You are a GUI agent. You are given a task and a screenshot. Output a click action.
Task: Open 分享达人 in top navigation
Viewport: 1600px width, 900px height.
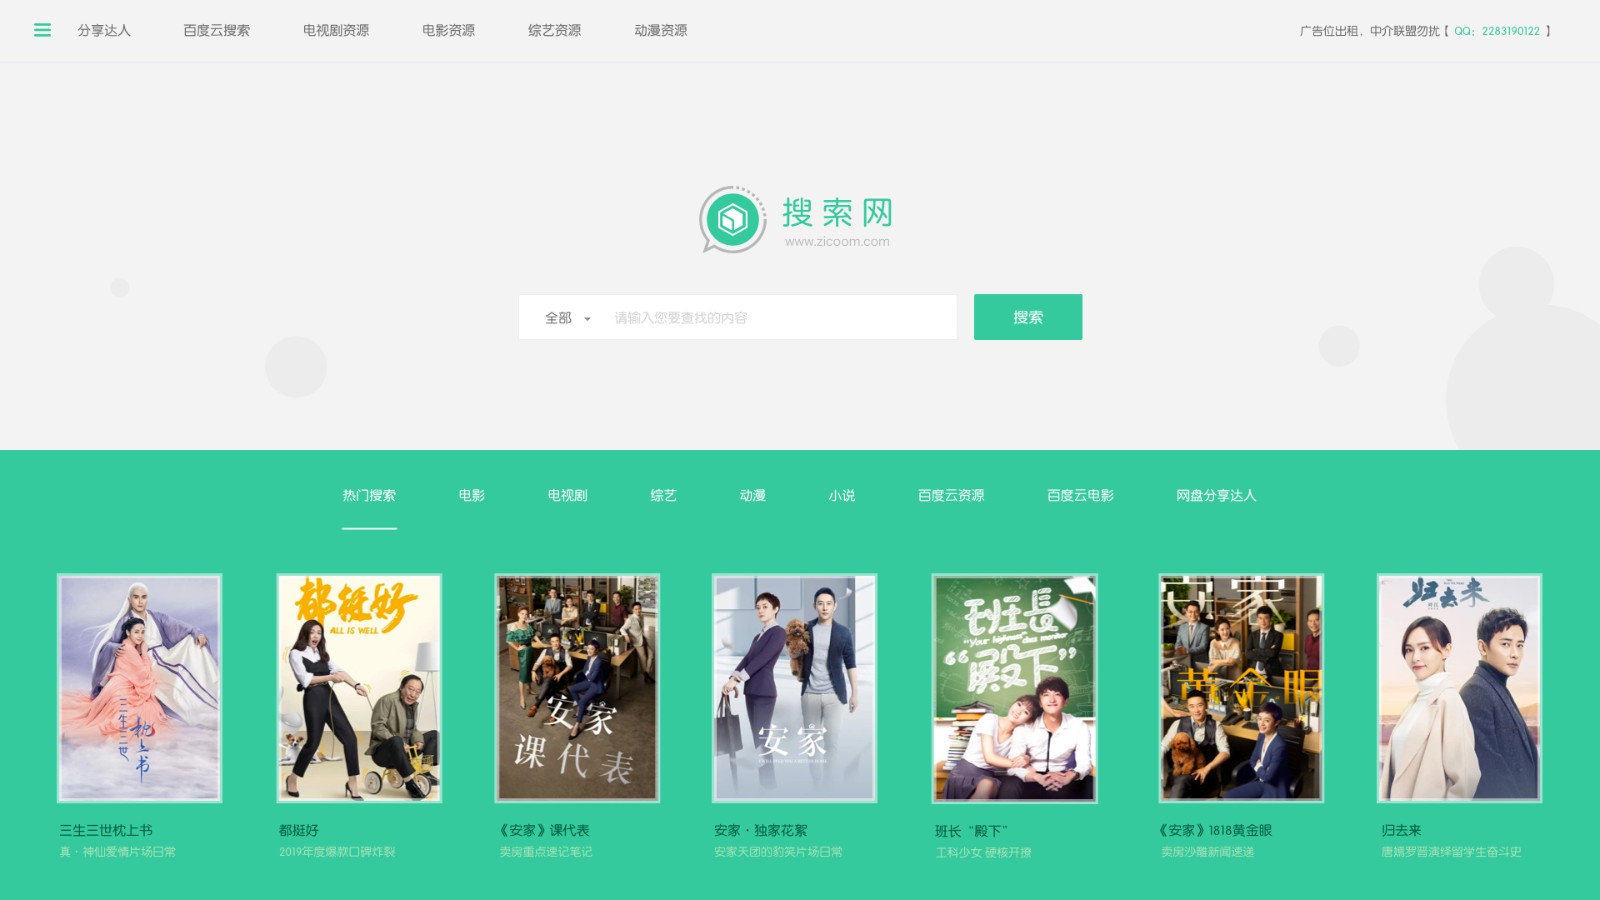pos(104,30)
